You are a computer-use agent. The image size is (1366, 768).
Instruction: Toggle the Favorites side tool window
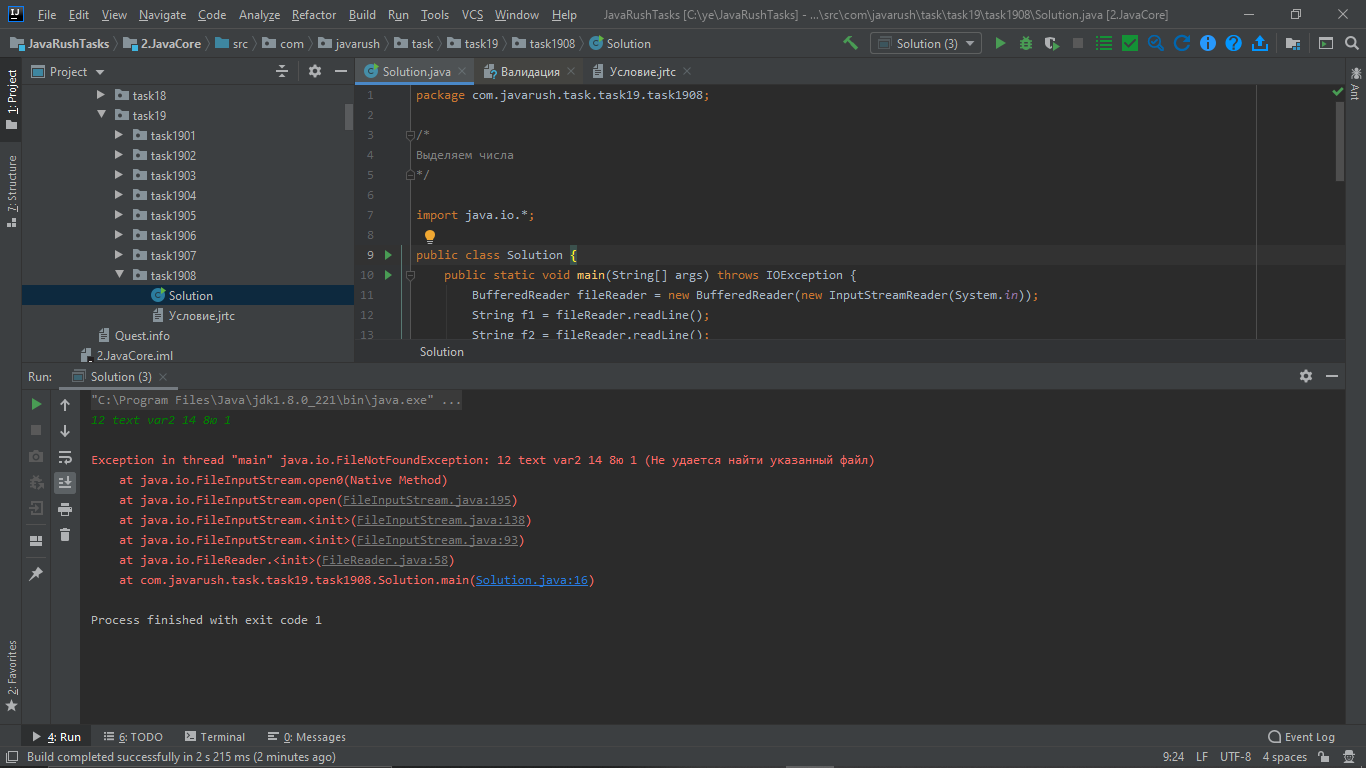[x=11, y=676]
